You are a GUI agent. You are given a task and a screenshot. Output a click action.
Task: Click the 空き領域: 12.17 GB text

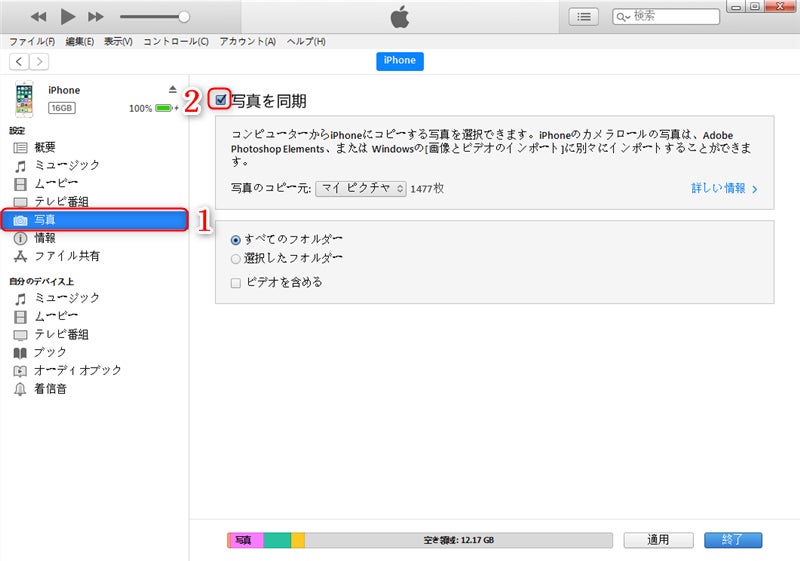tap(459, 540)
